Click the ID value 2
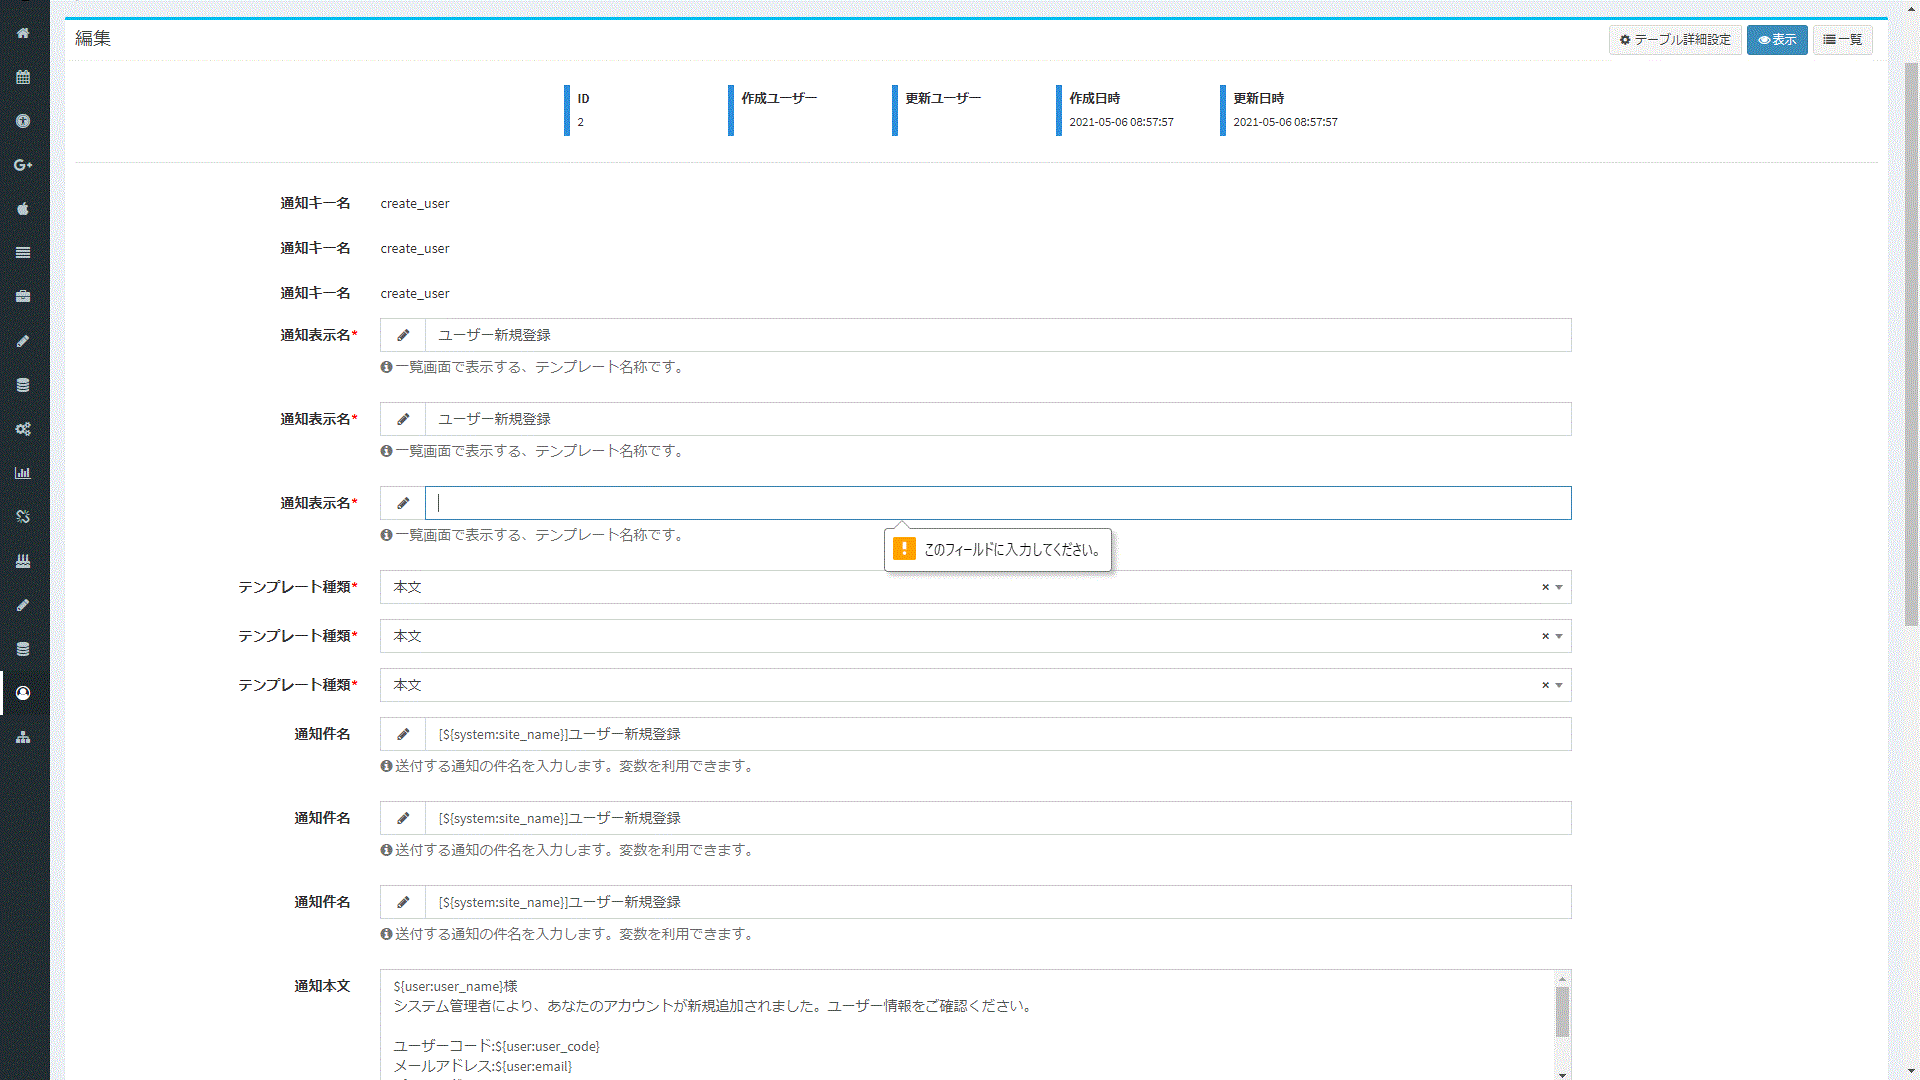1920x1080 pixels. click(x=580, y=122)
